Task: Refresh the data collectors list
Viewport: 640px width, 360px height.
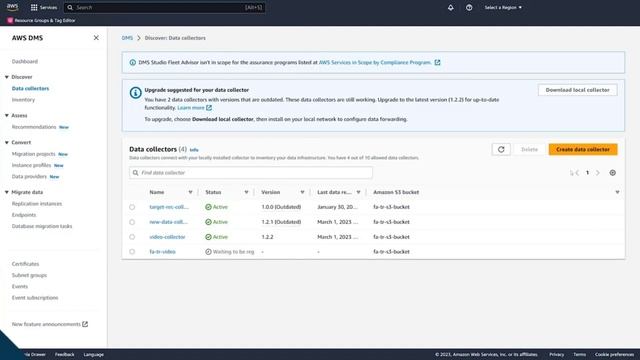Action: 501,149
